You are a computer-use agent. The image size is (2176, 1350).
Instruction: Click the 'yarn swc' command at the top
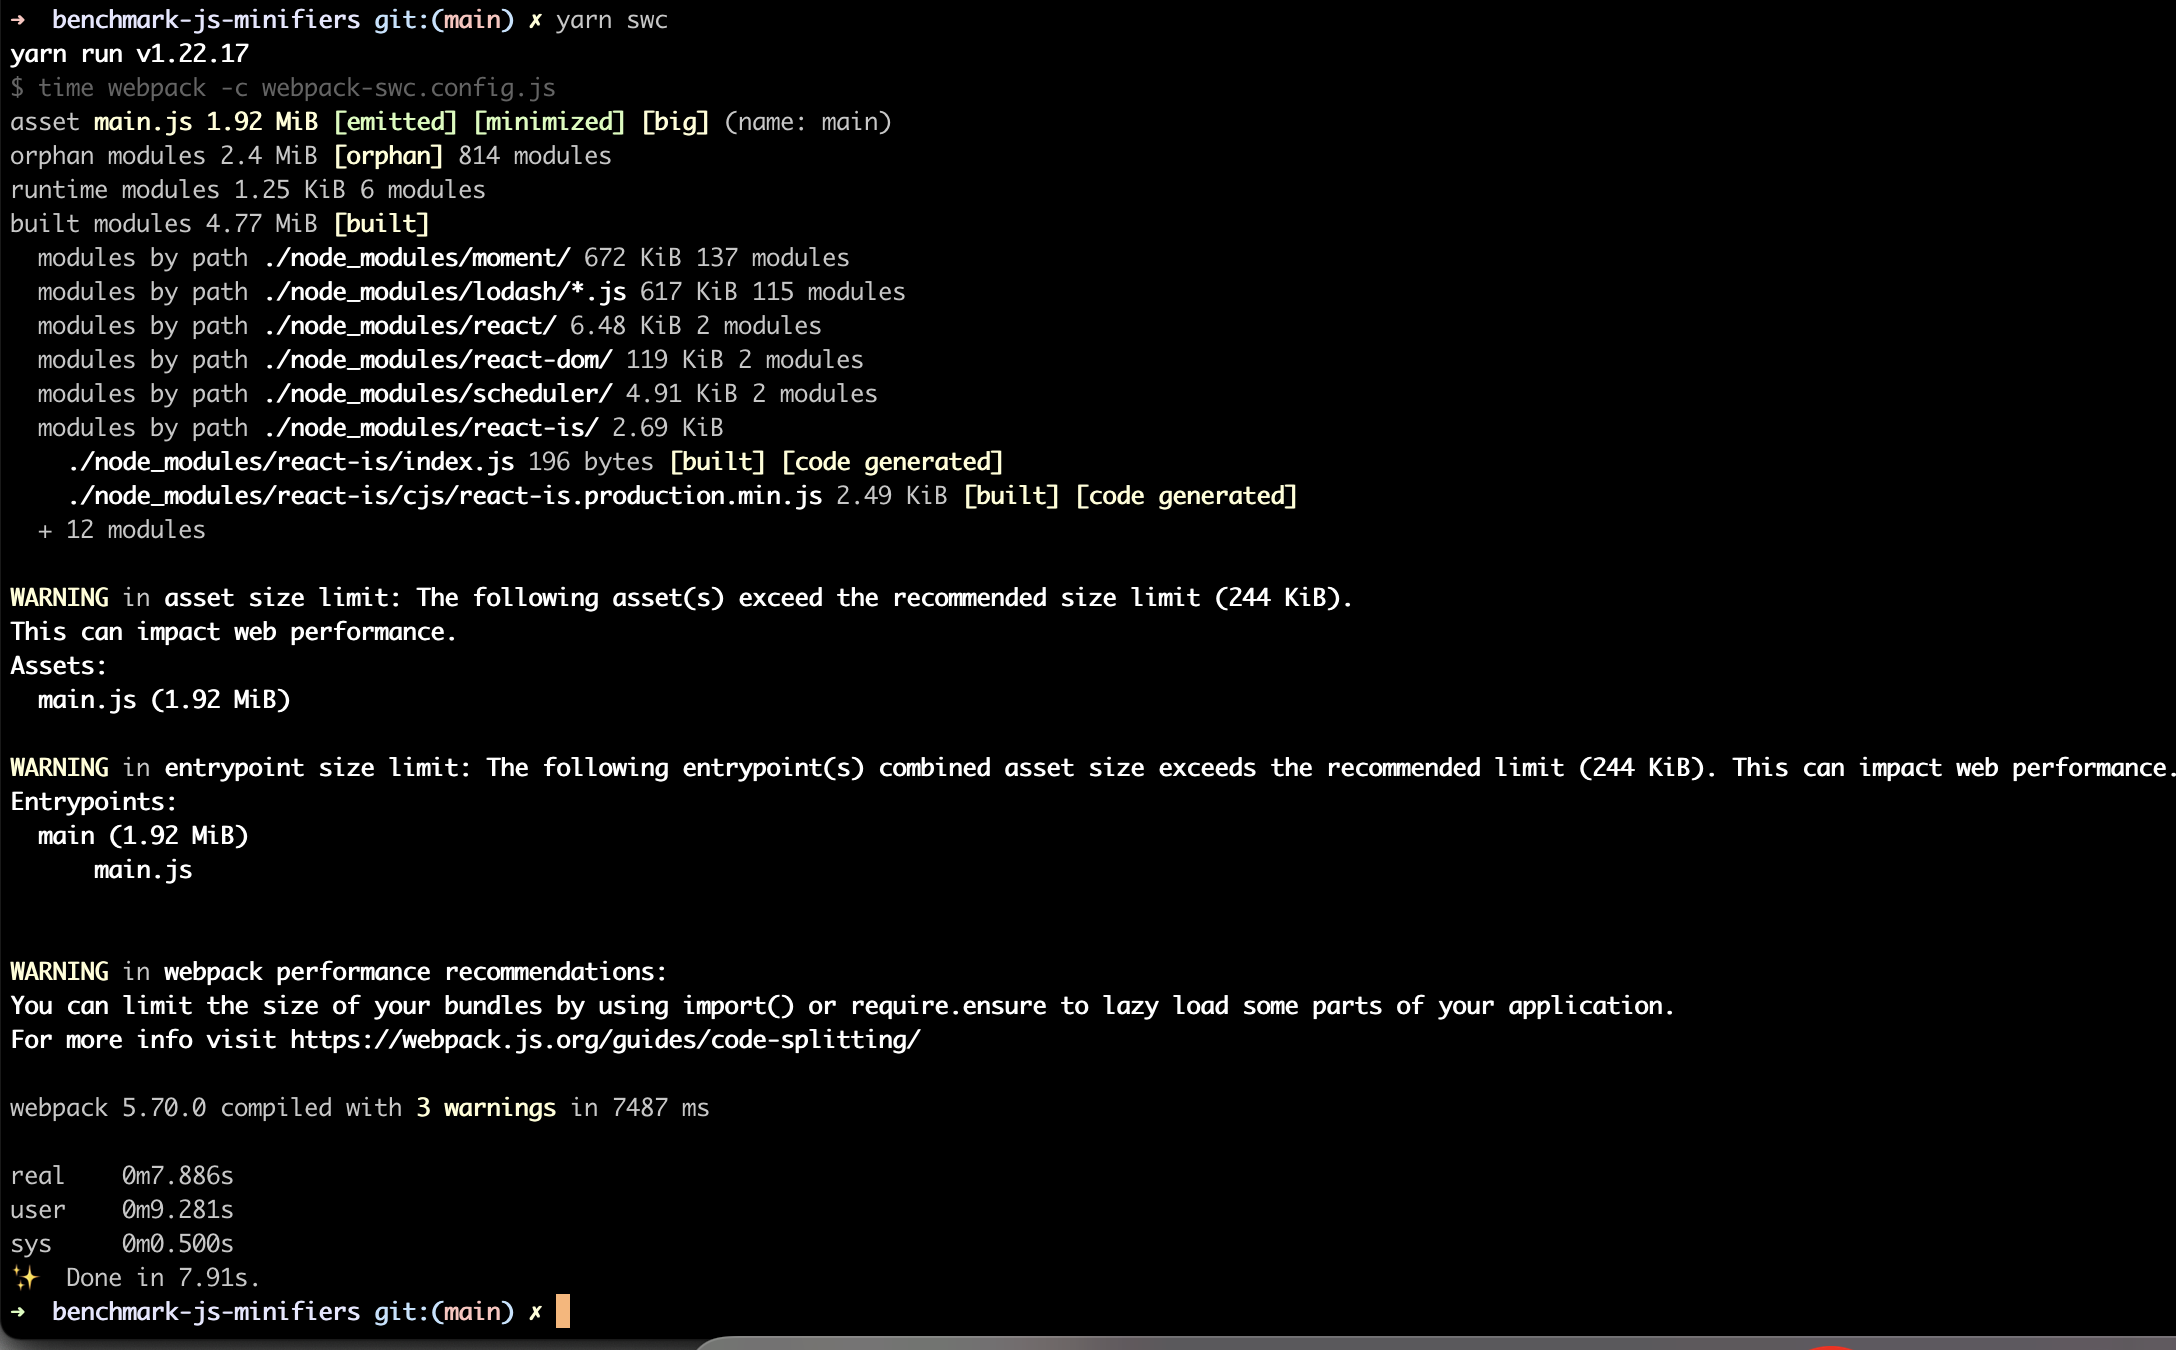tap(611, 19)
